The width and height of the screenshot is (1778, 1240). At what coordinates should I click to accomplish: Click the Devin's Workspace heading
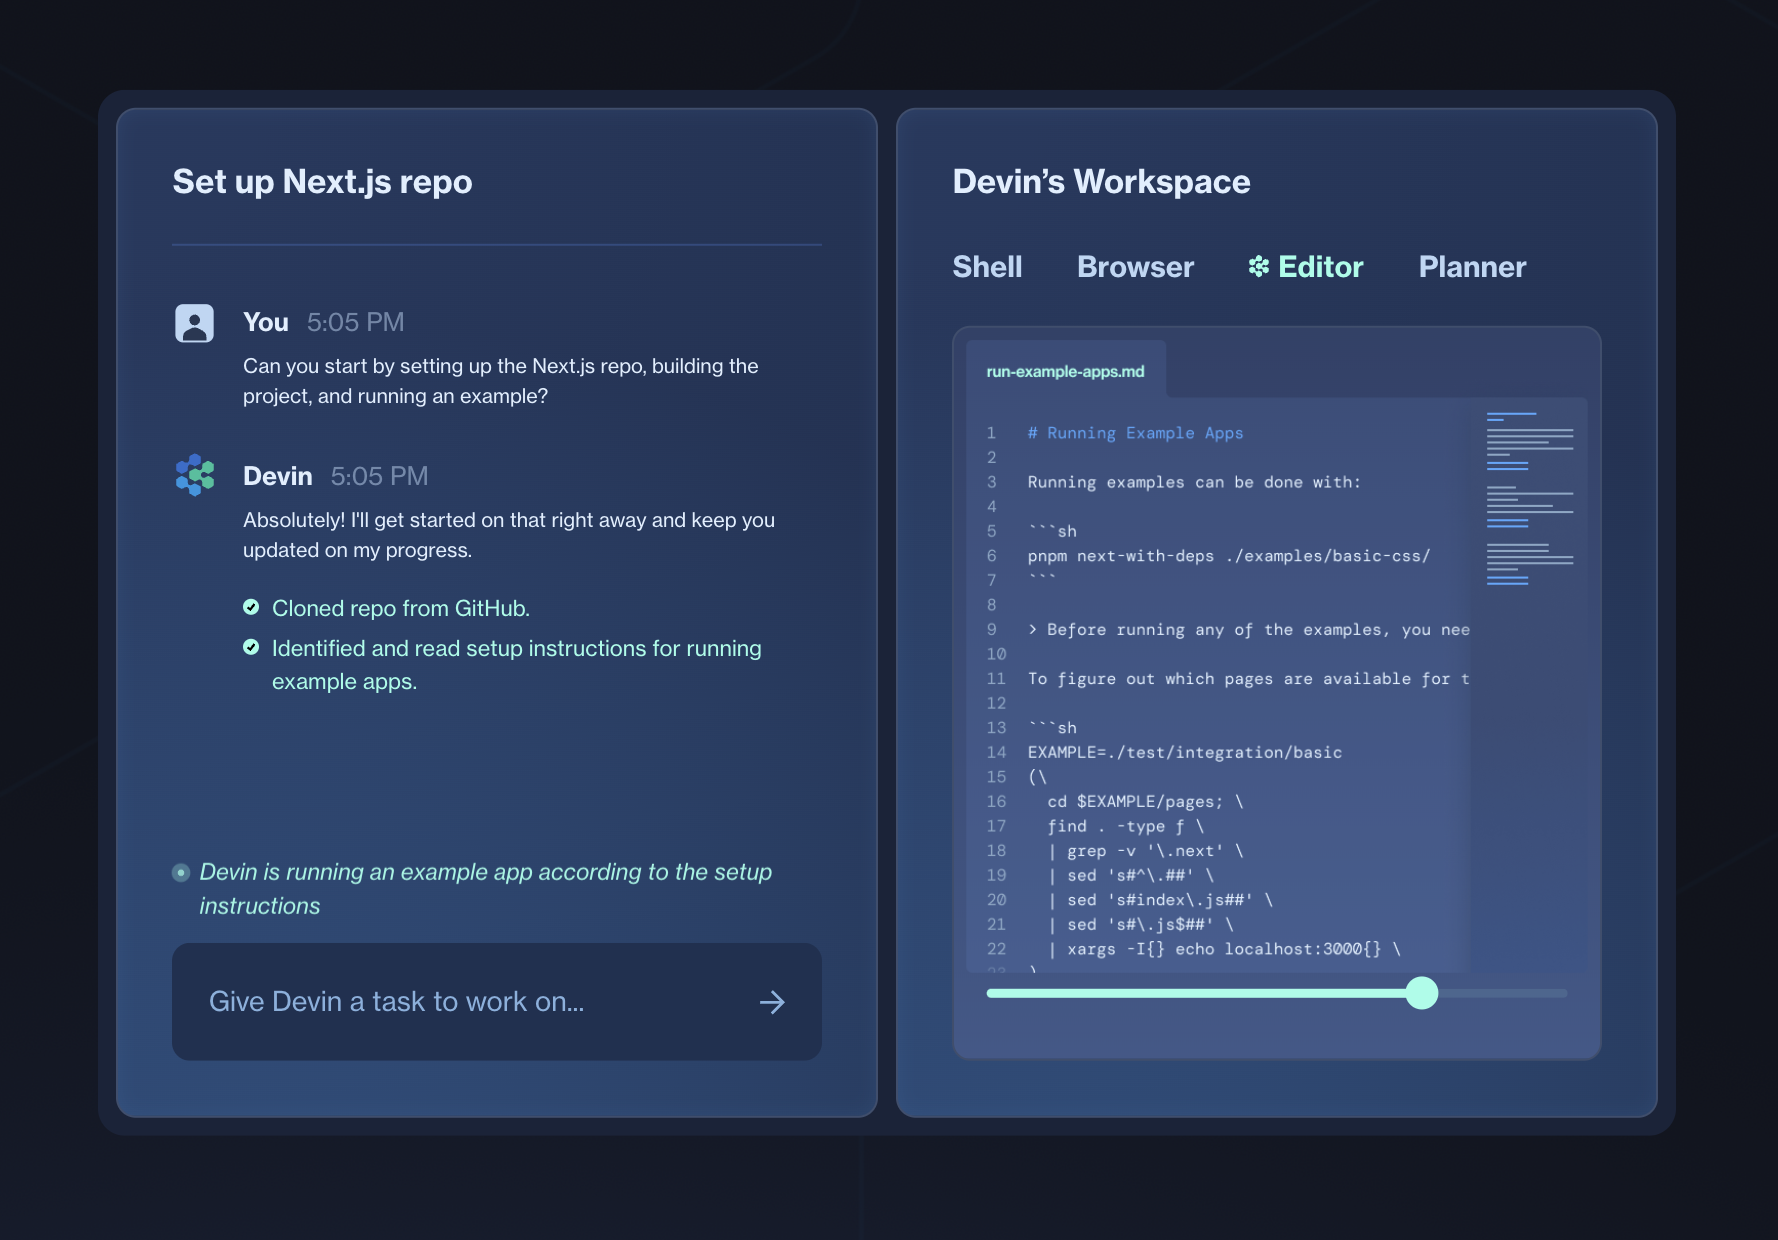[1101, 182]
